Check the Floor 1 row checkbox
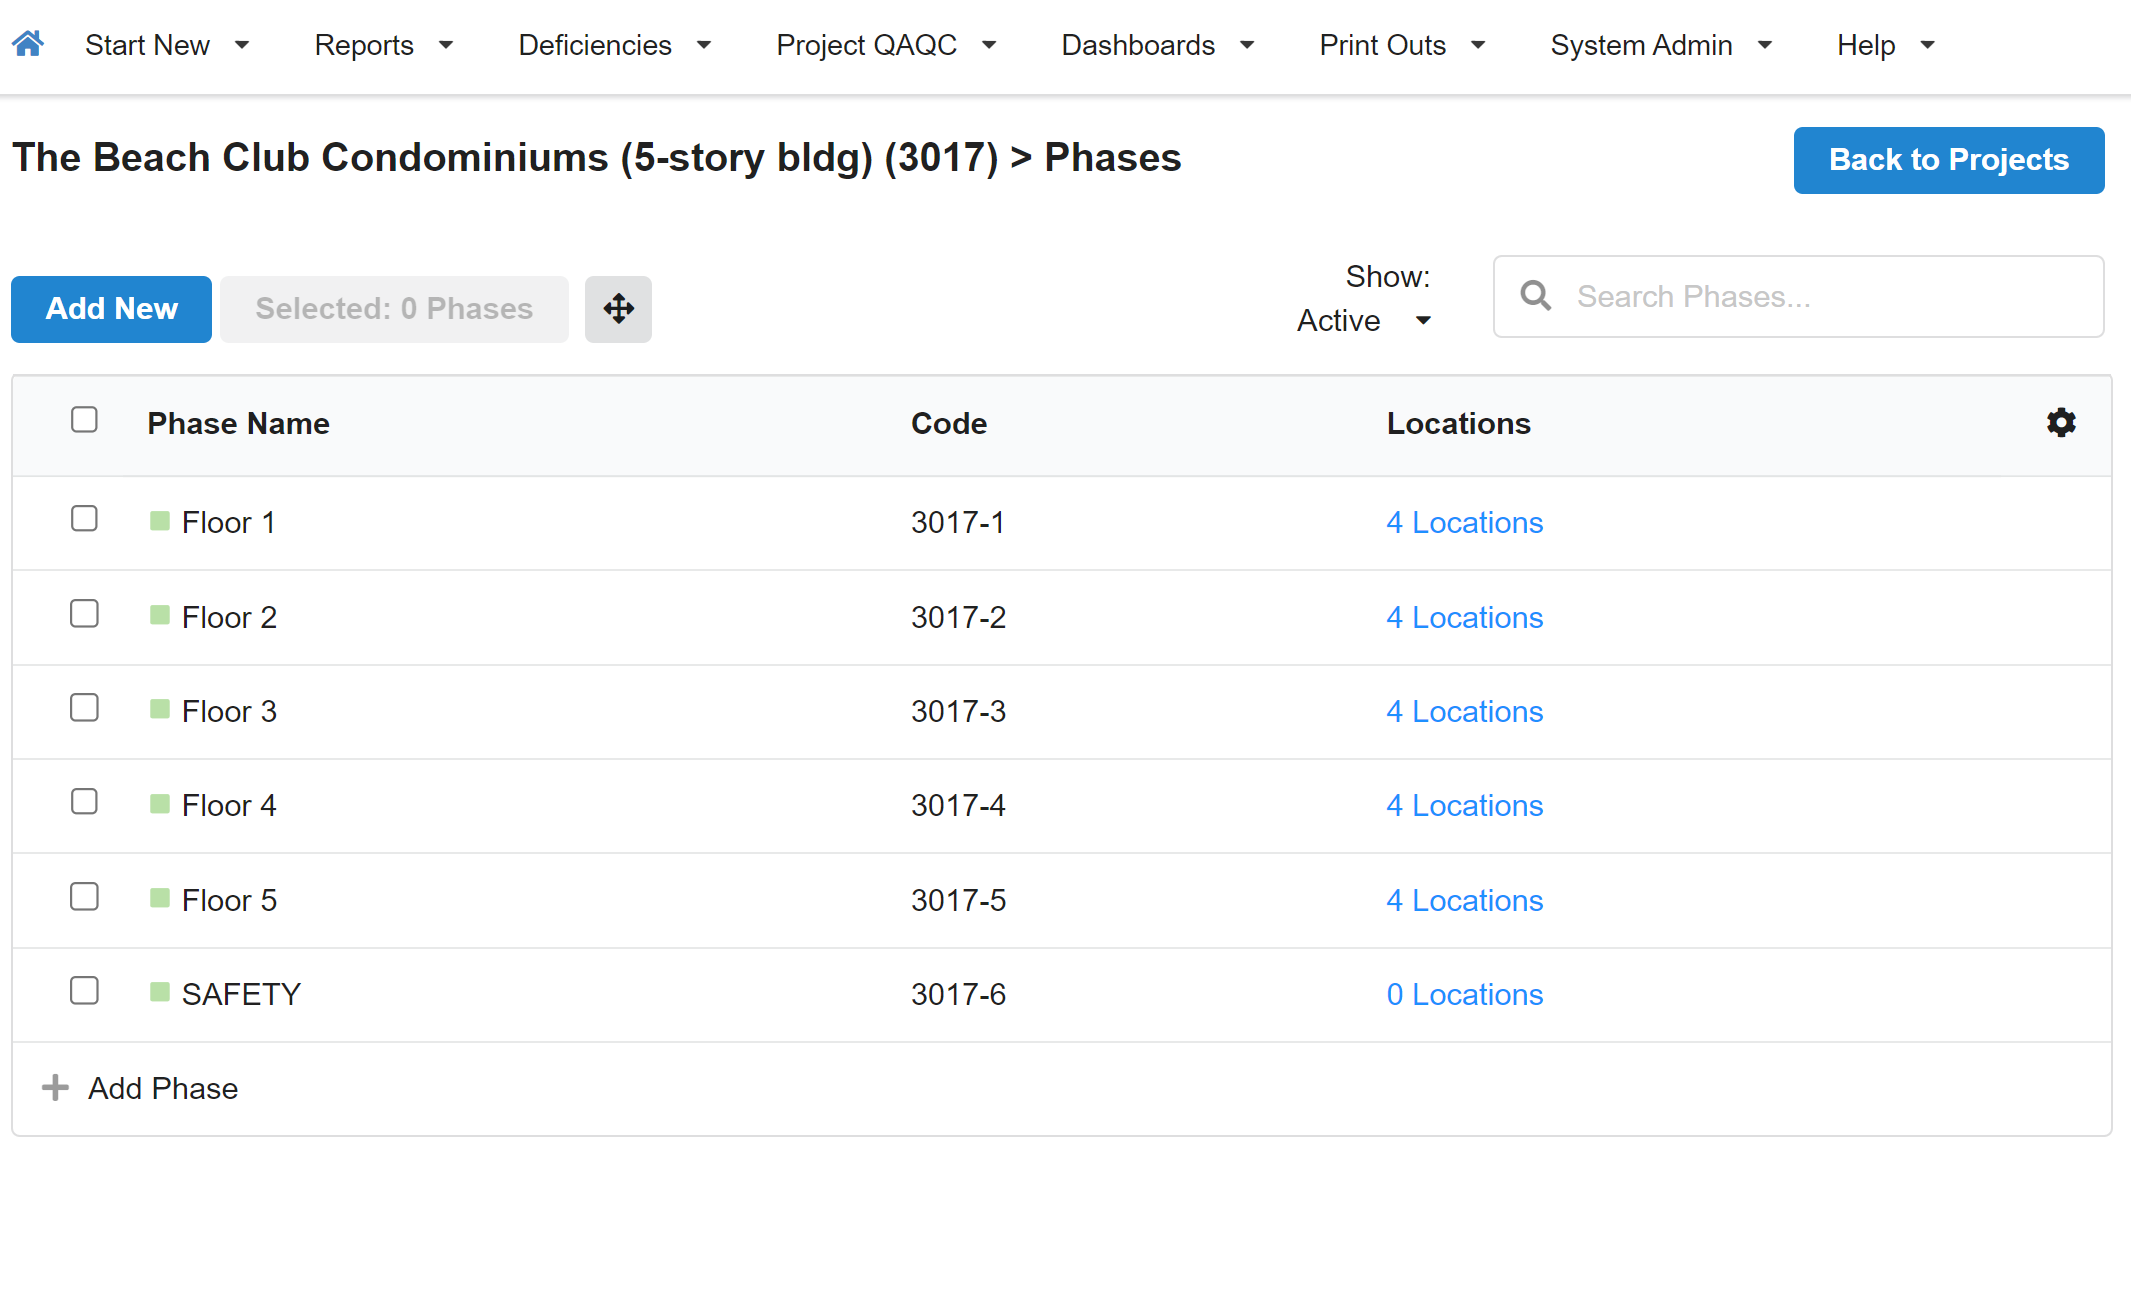 click(x=84, y=518)
